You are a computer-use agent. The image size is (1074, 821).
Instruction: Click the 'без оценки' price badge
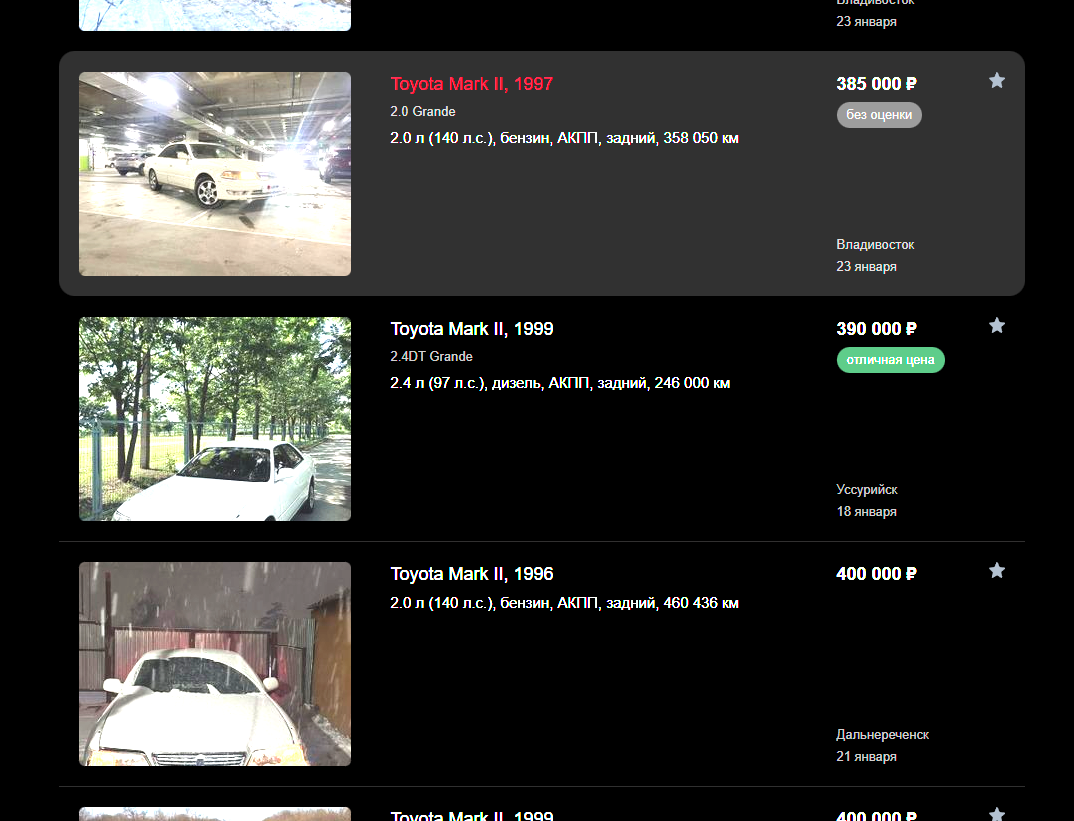879,115
